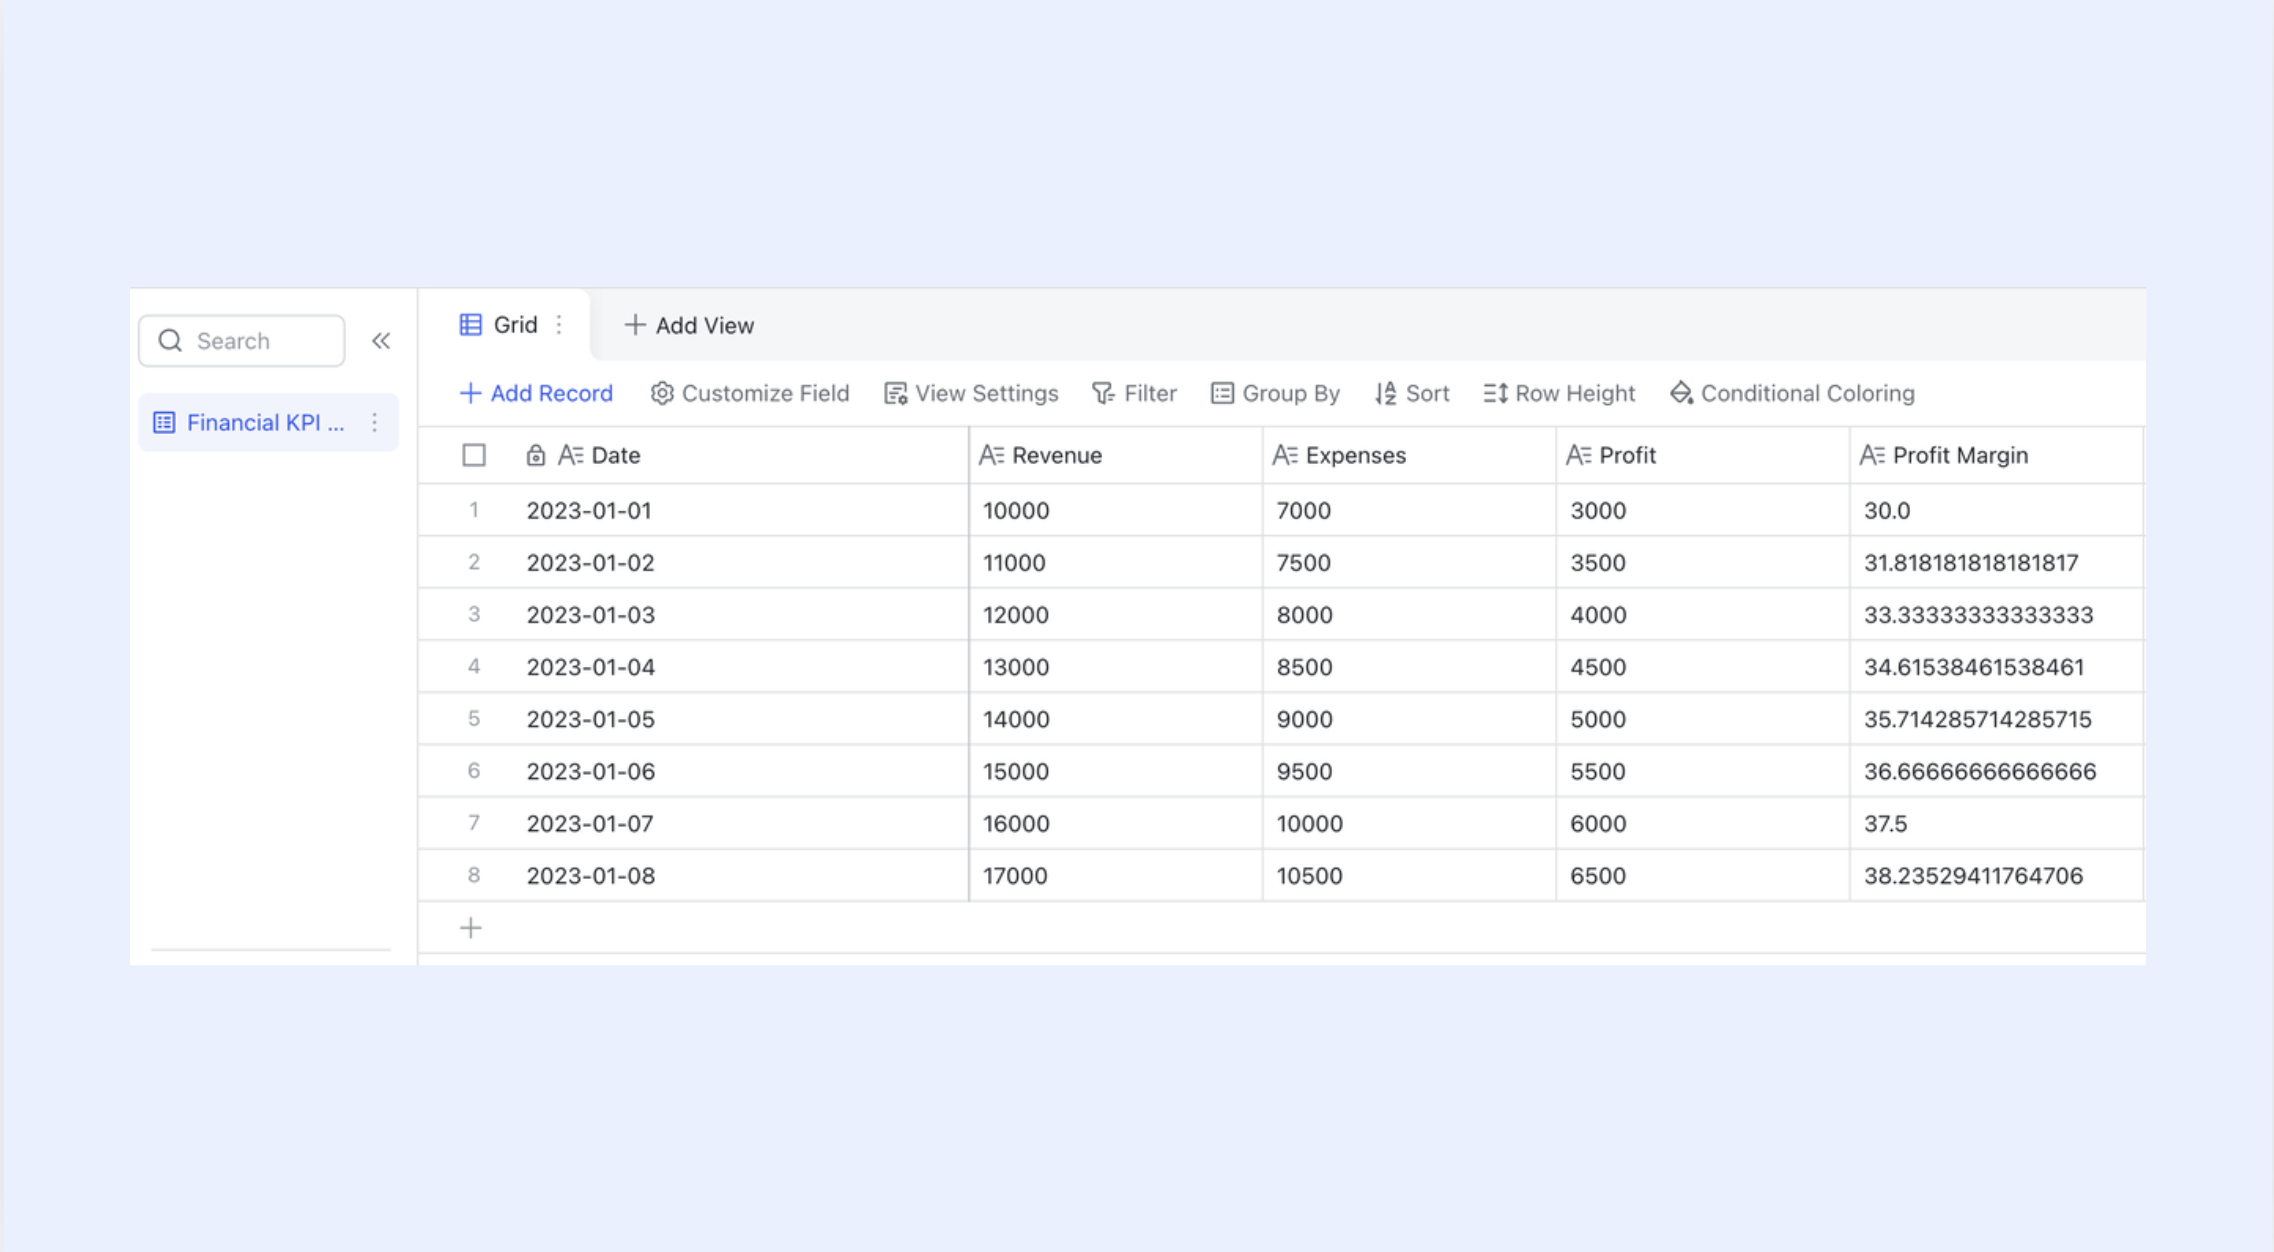Select Profit Margin cell 34.61538461538461
2274x1252 pixels.
click(1997, 667)
